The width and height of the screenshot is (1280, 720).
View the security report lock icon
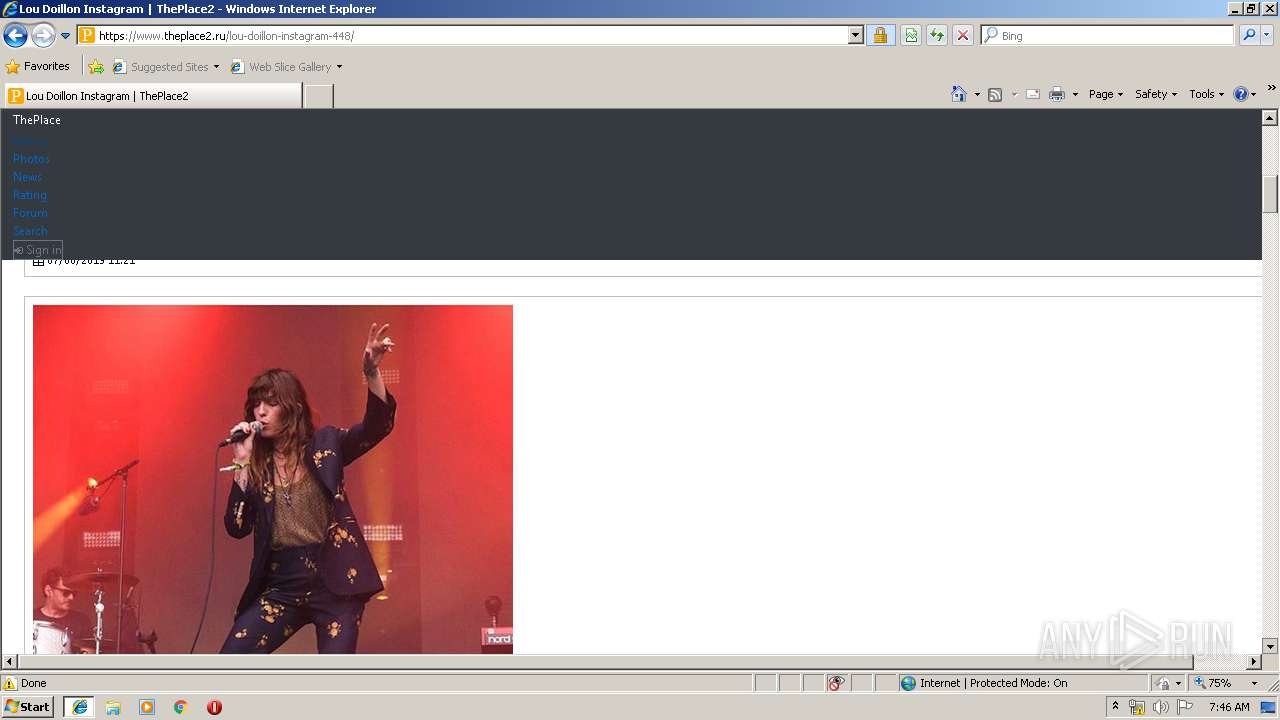pos(880,36)
